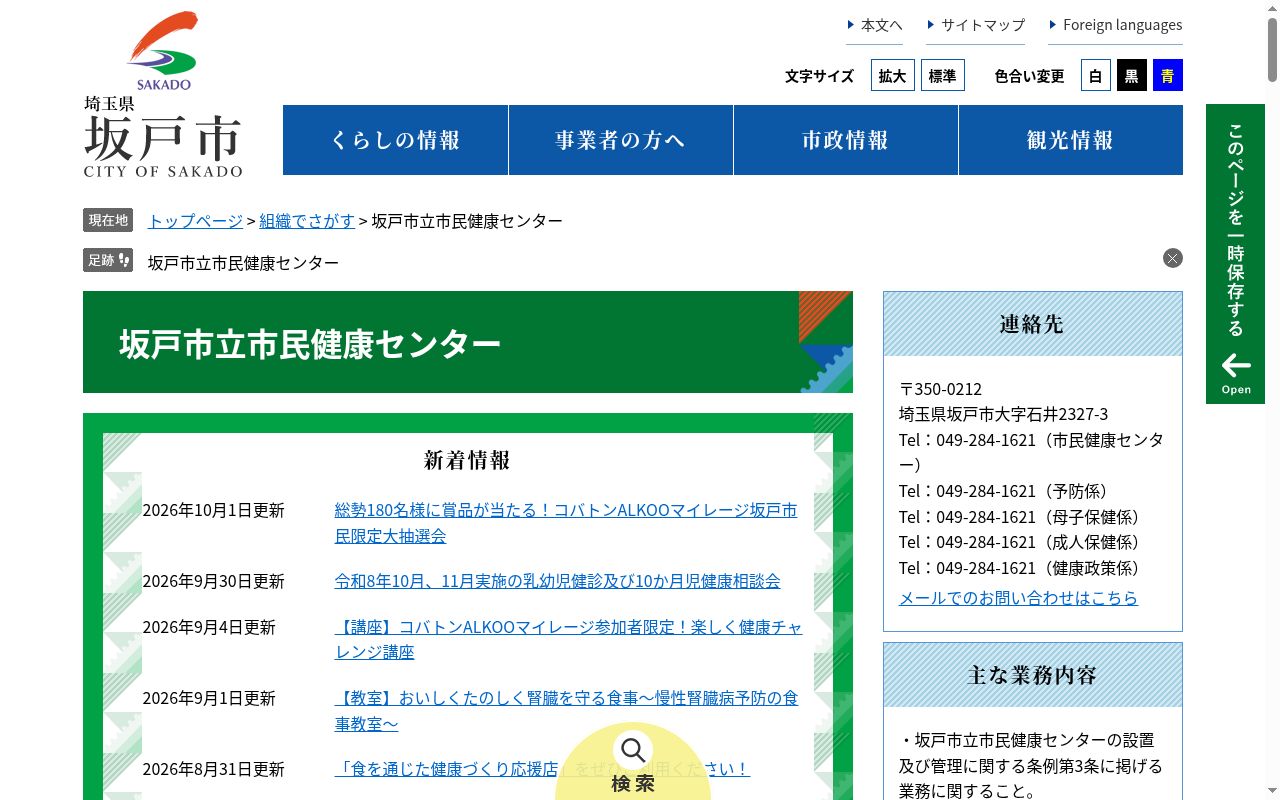Open the 慢性腎臓病予防の食事教室 link
1280x800 pixels.
coord(566,711)
